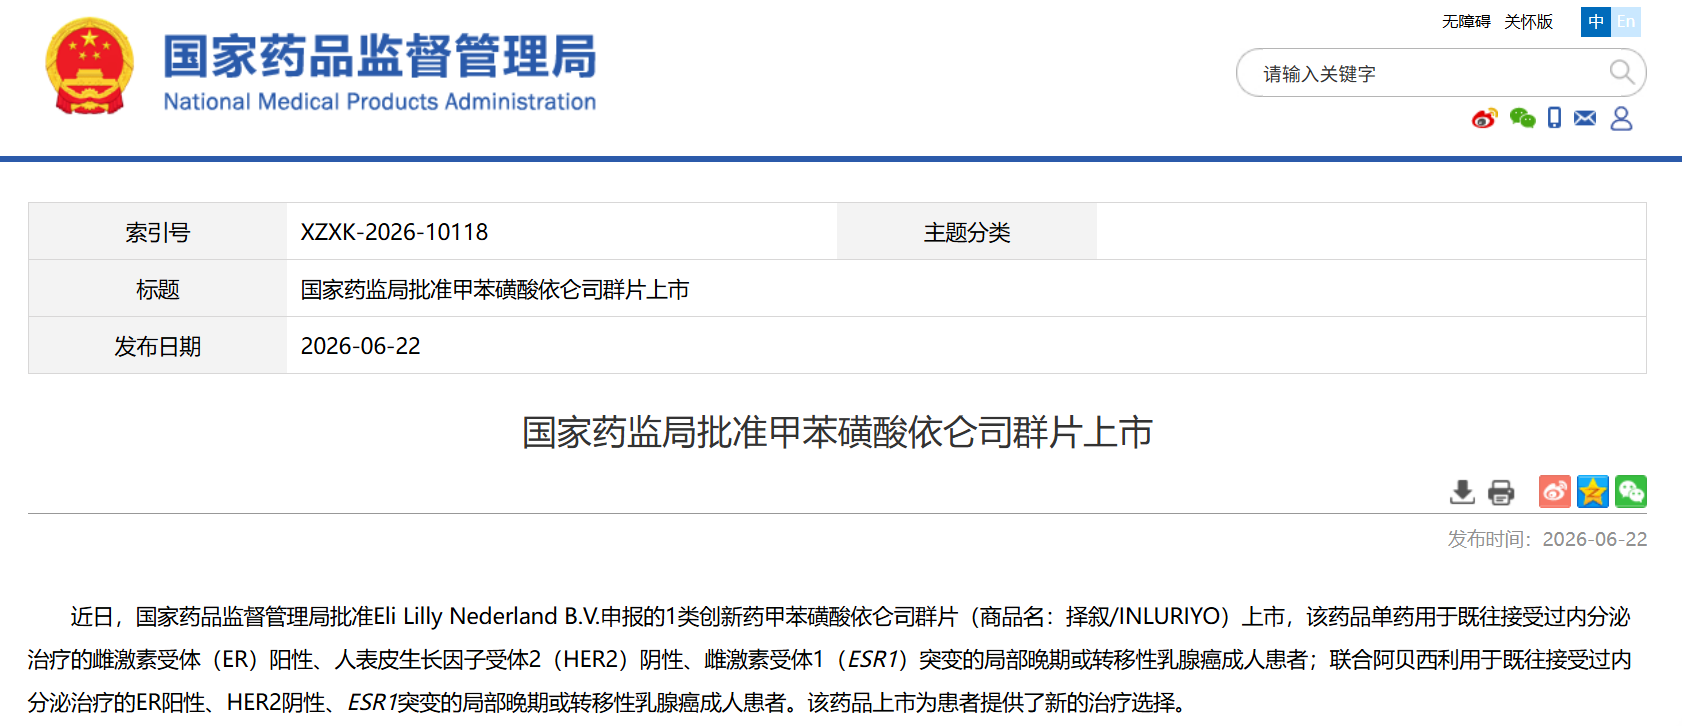This screenshot has width=1682, height=726.
Task: Share article to Weibo red icon
Action: [1555, 491]
